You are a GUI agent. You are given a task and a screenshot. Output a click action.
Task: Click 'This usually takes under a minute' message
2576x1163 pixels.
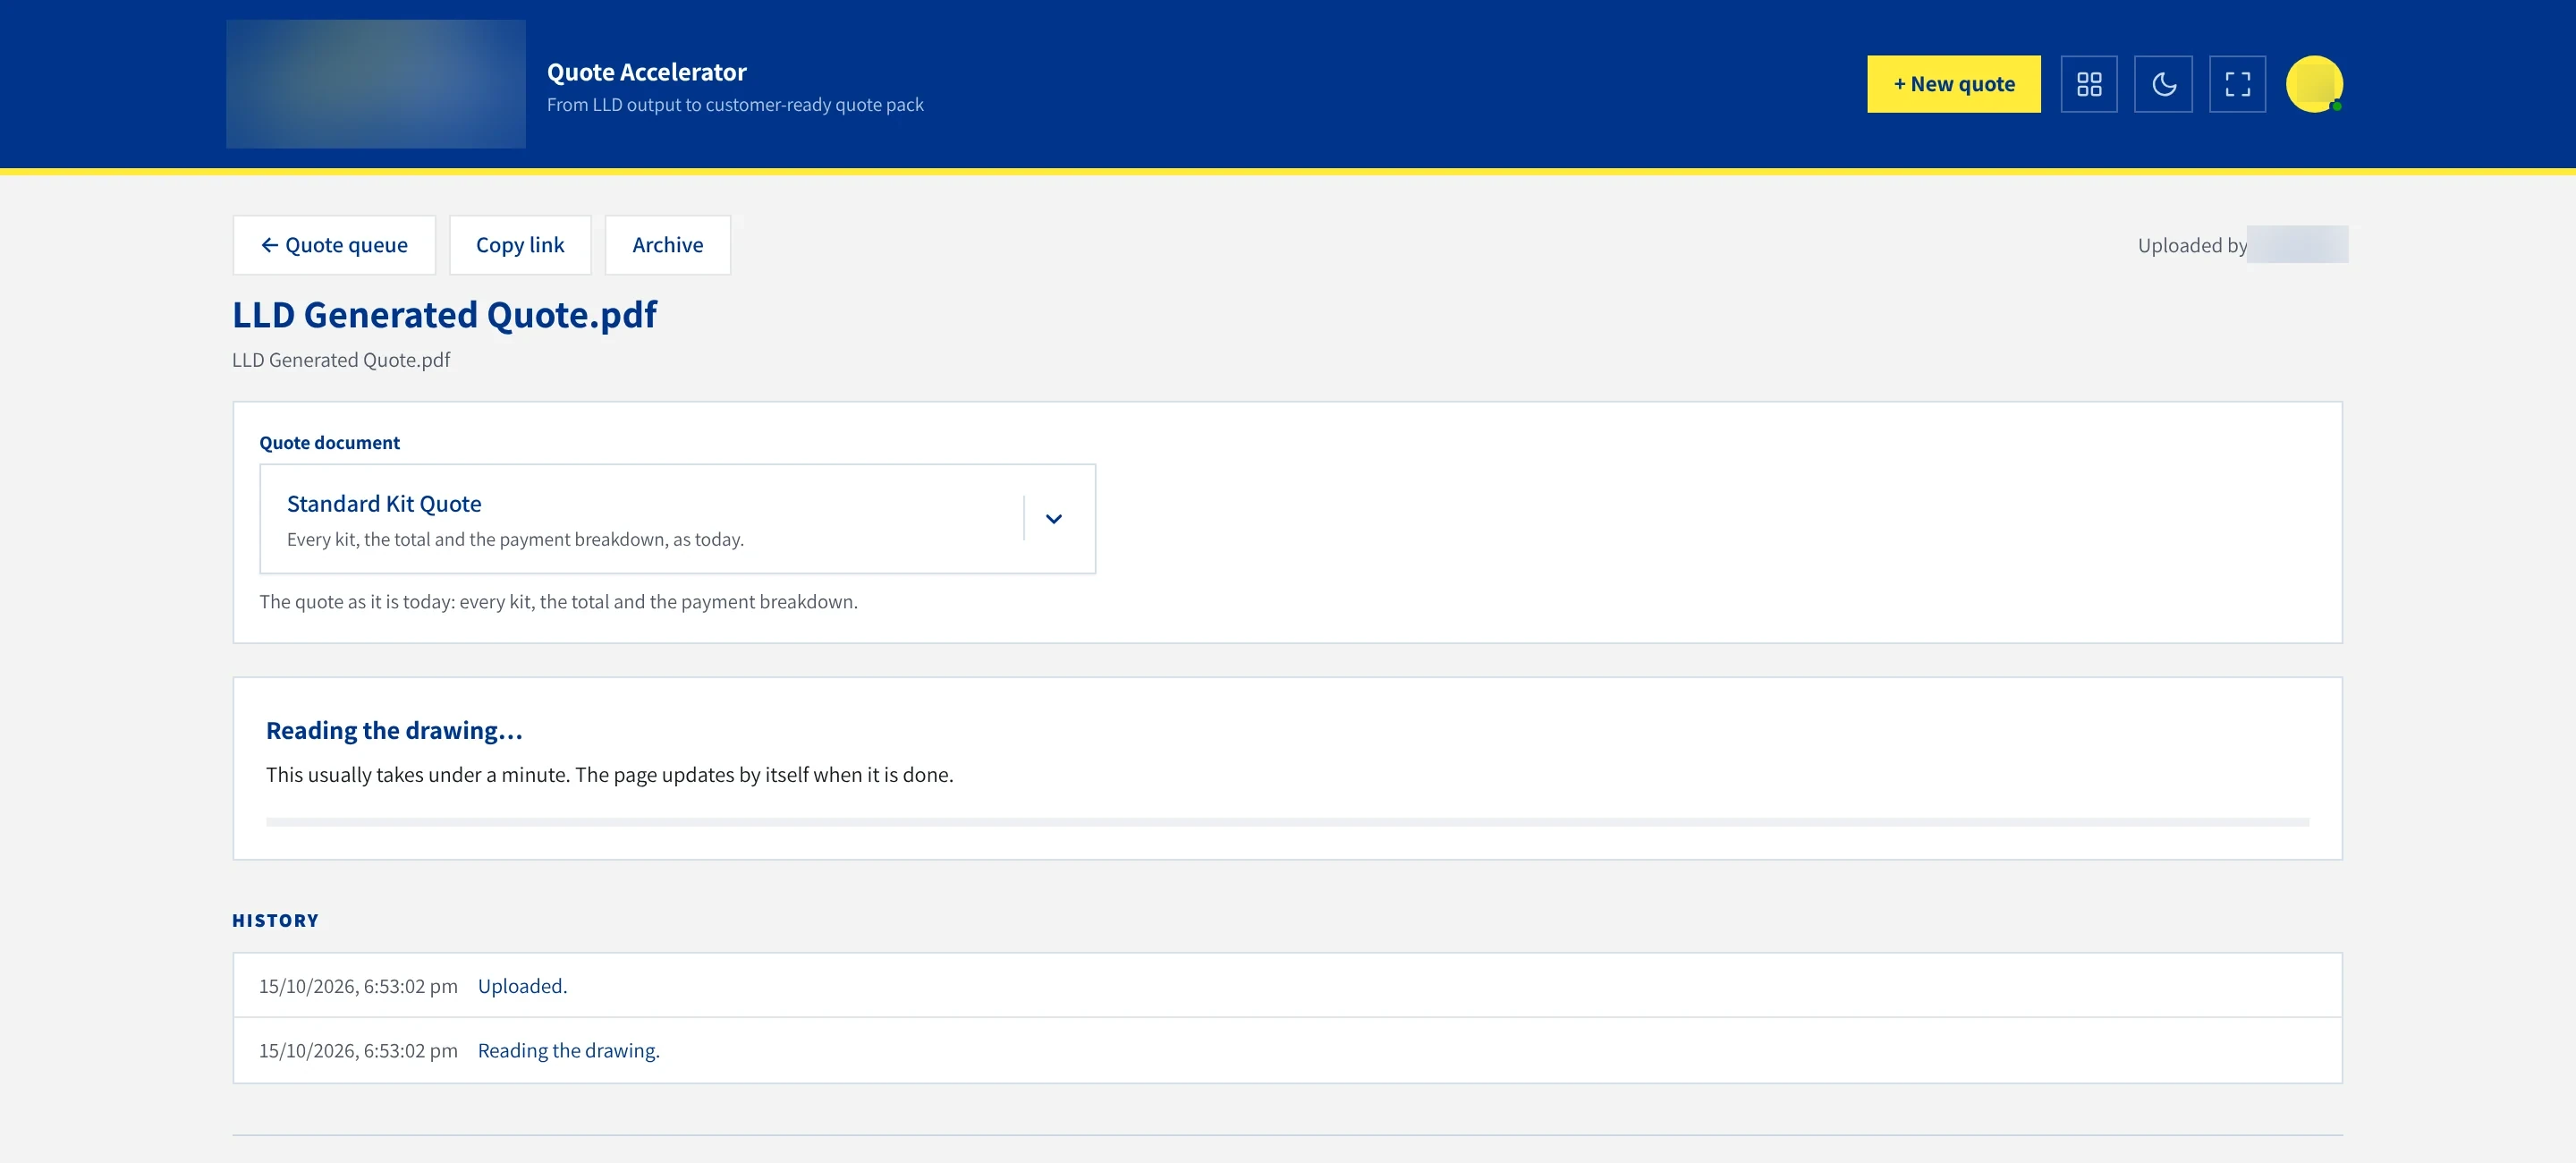(x=609, y=775)
